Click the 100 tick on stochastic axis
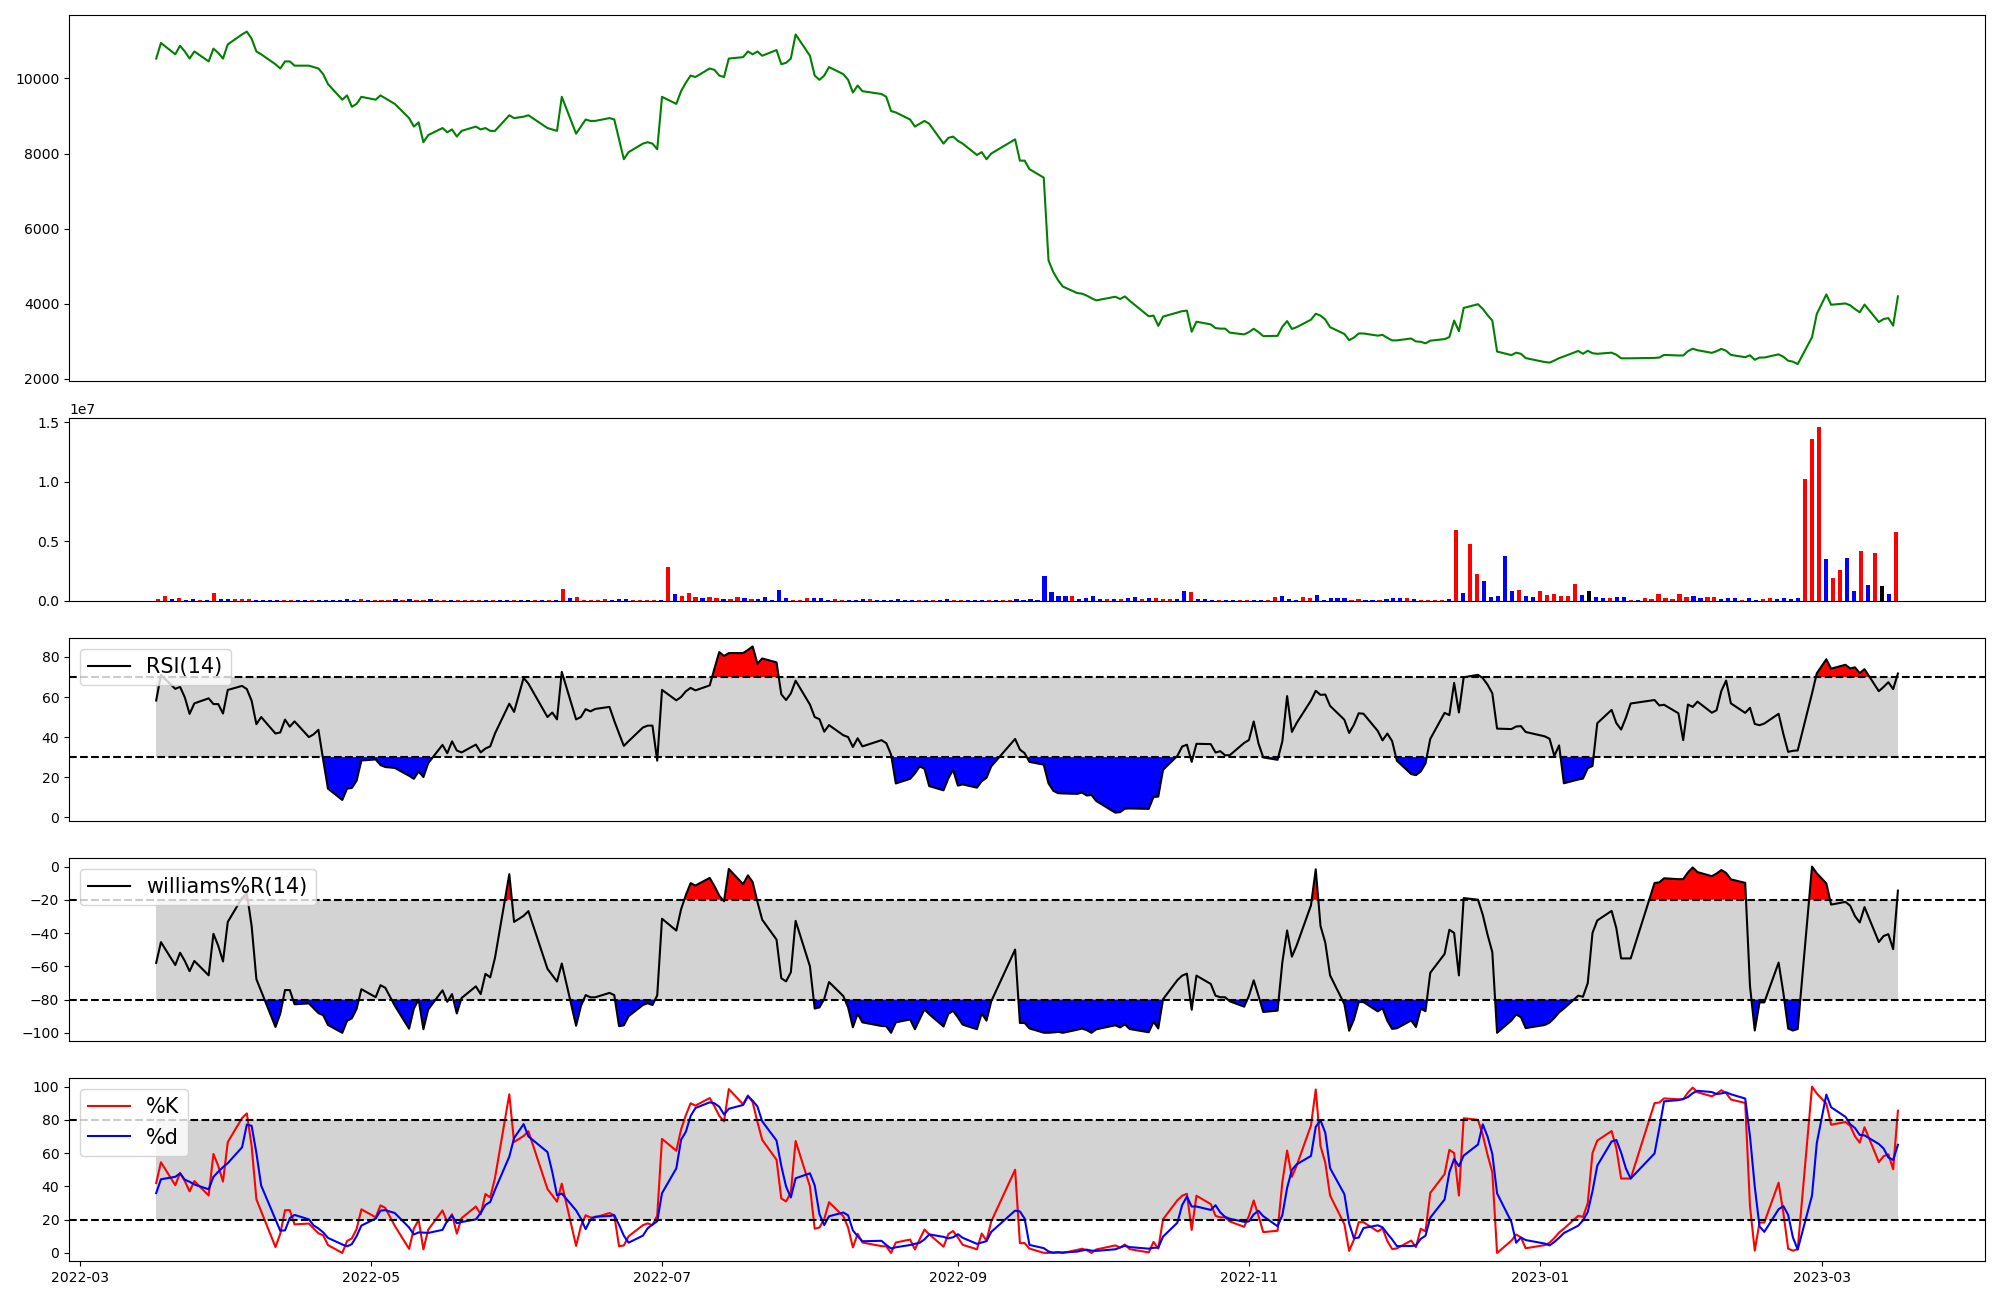This screenshot has height=1300, width=2000. click(46, 1087)
